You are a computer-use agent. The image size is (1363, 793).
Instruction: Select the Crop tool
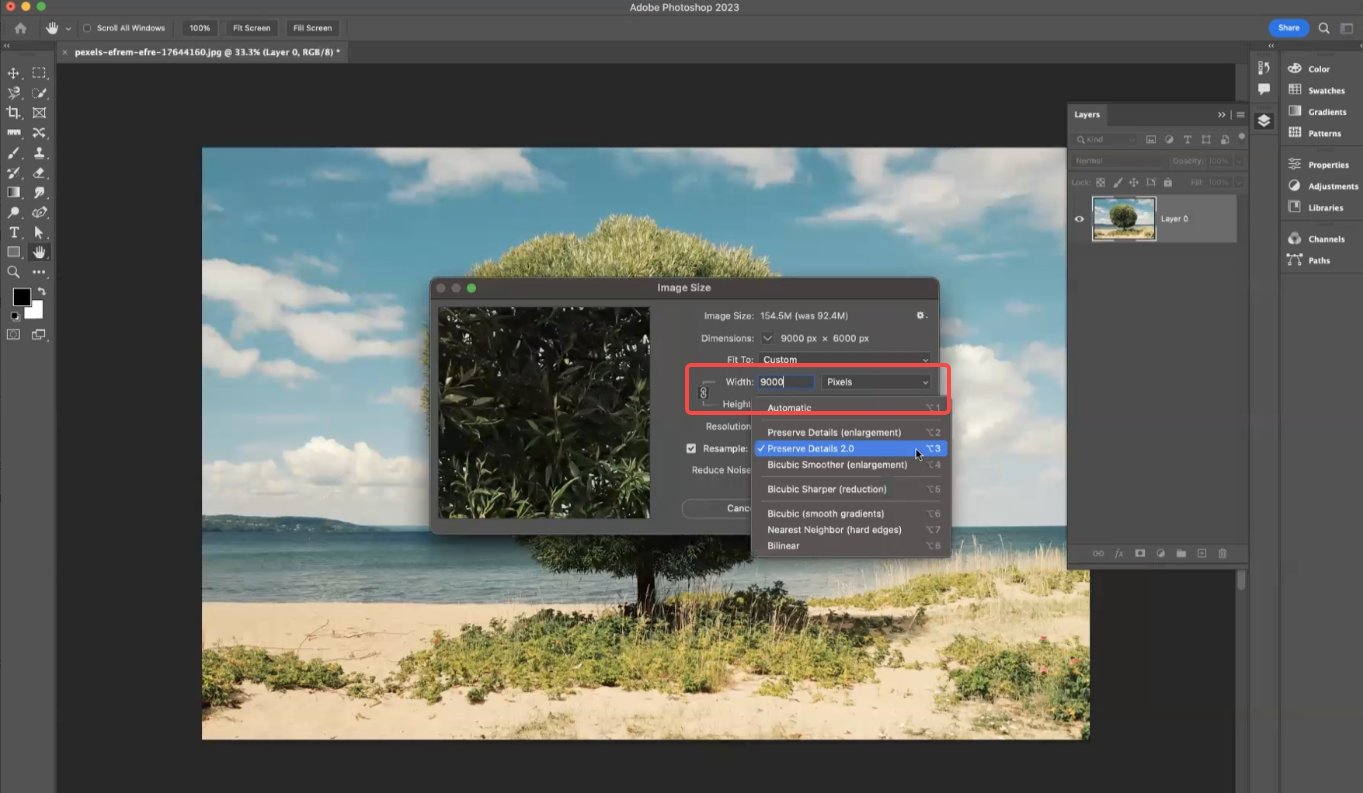click(x=14, y=113)
